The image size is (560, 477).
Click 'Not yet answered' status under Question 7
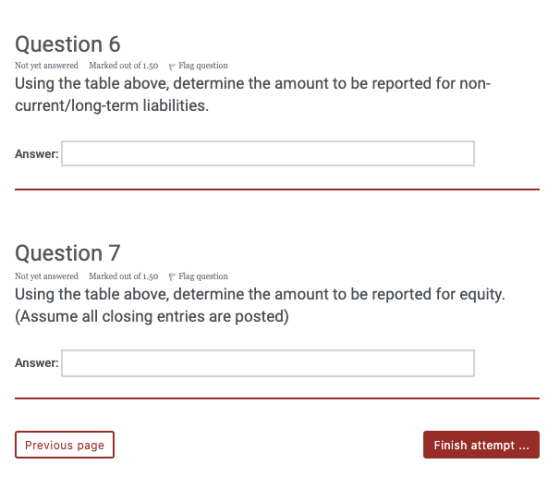46,276
